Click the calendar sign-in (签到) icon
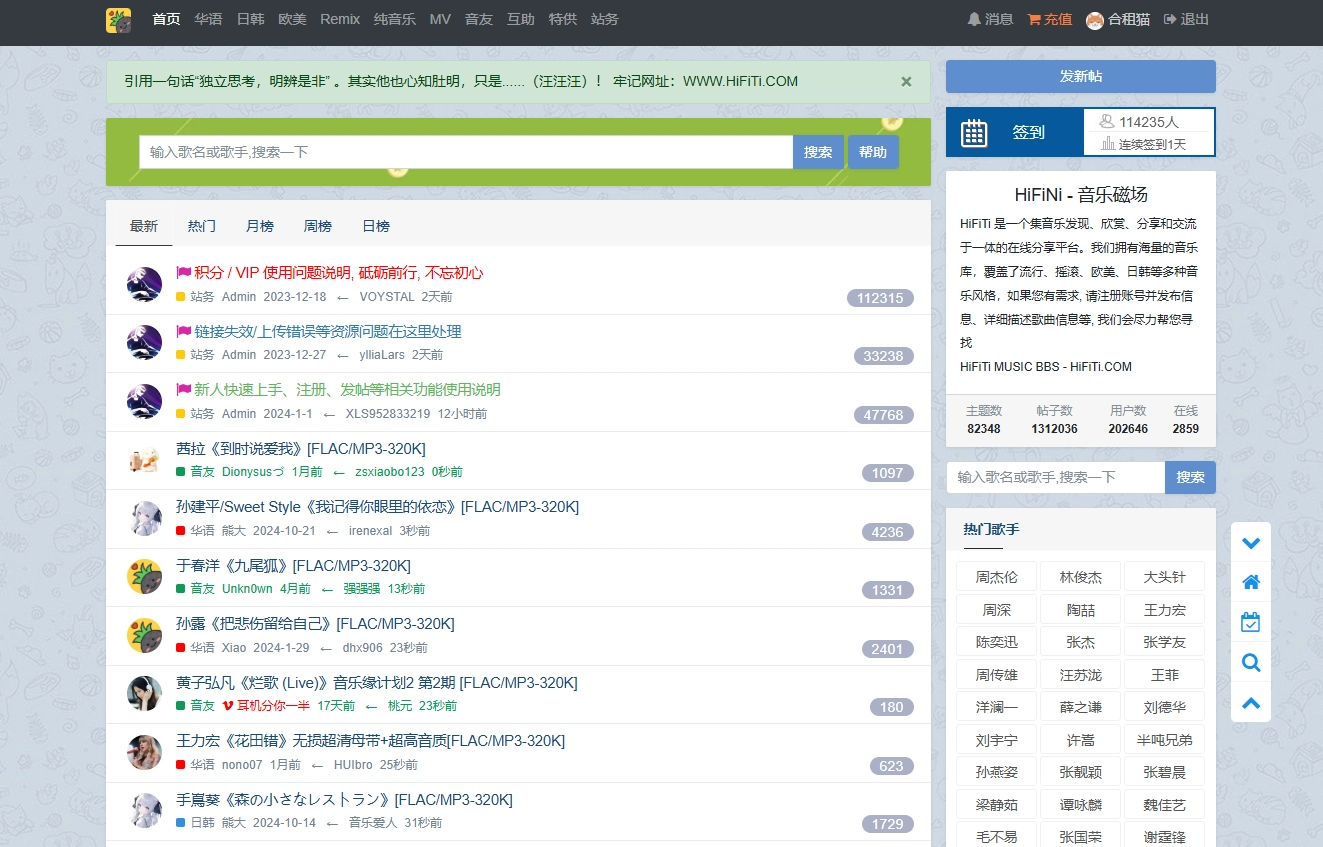Image resolution: width=1323 pixels, height=847 pixels. click(973, 133)
